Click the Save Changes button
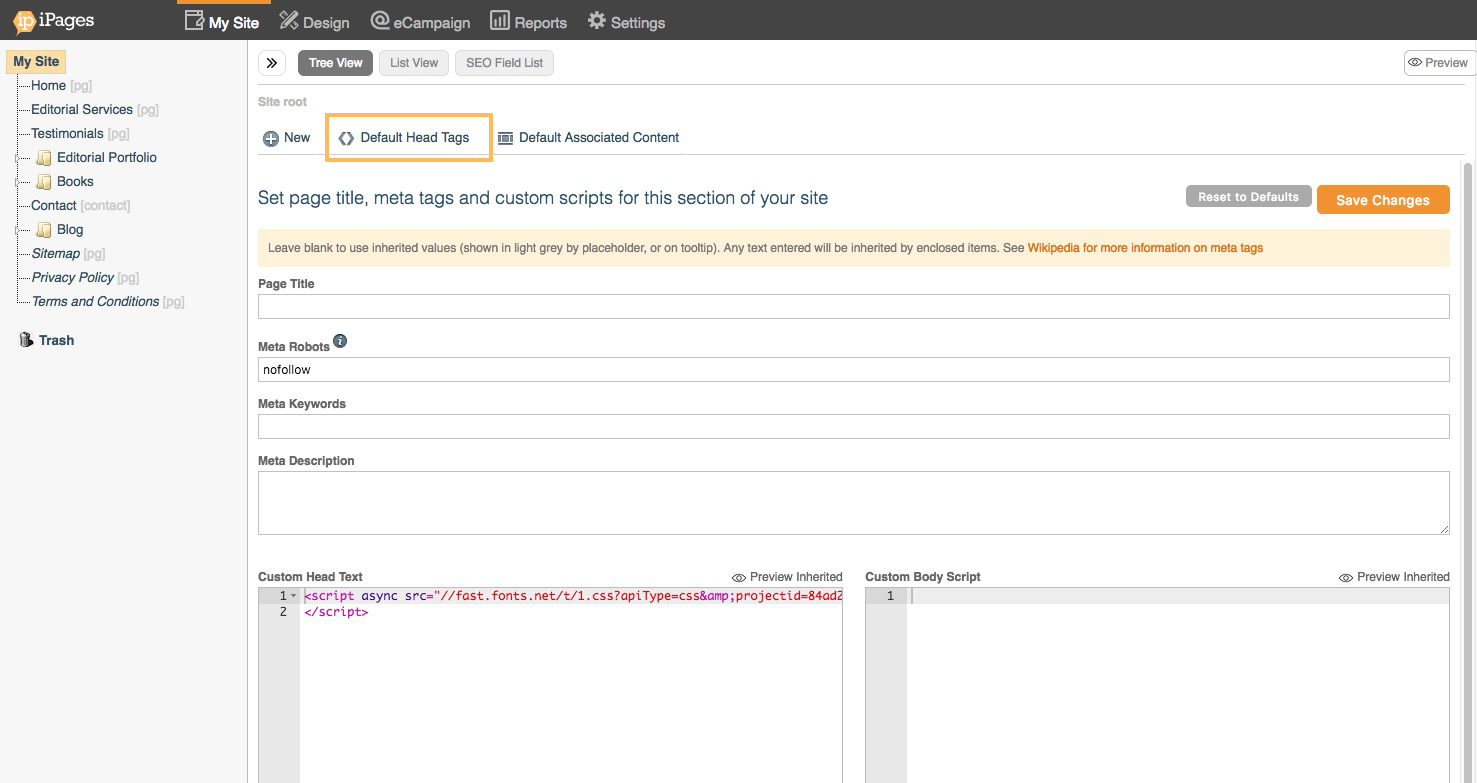Screen dimensions: 1477x783 (x=1382, y=200)
